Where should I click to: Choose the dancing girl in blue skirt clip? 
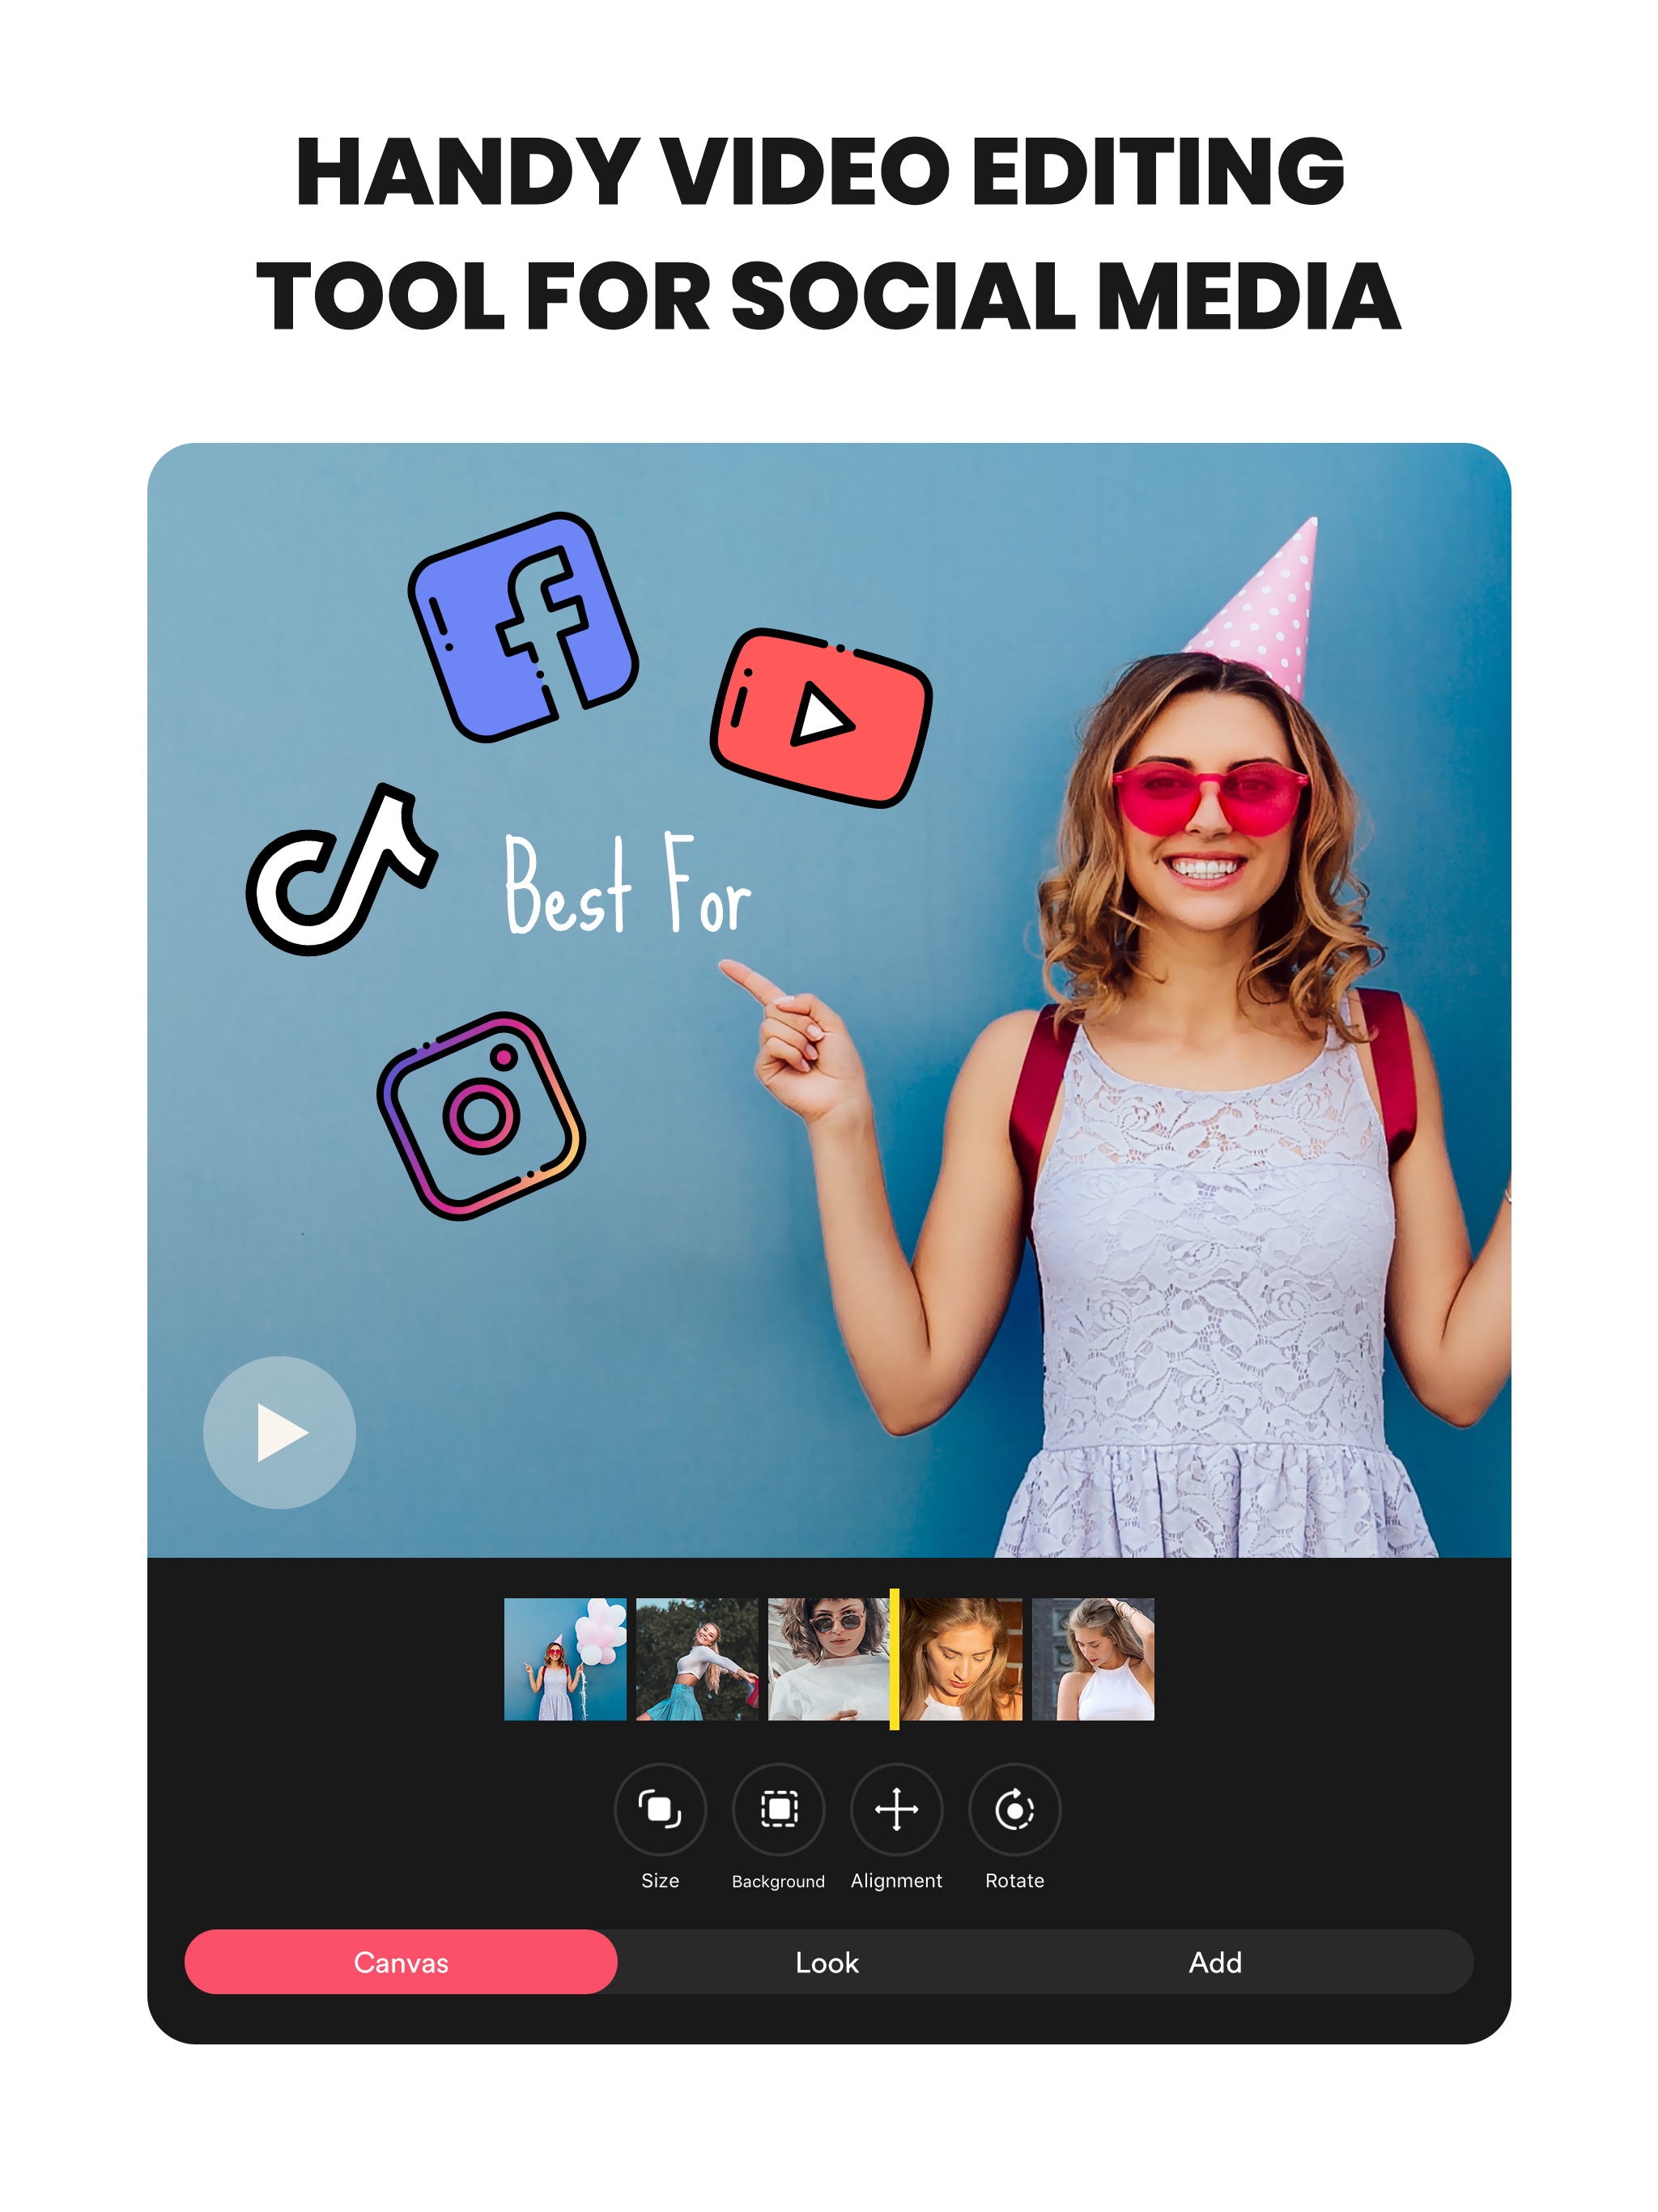point(697,1659)
